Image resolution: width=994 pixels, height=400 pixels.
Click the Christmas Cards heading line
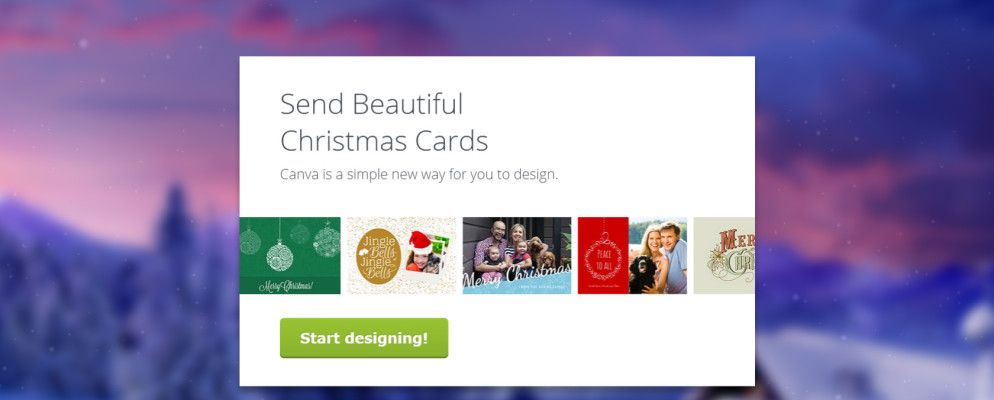(384, 141)
